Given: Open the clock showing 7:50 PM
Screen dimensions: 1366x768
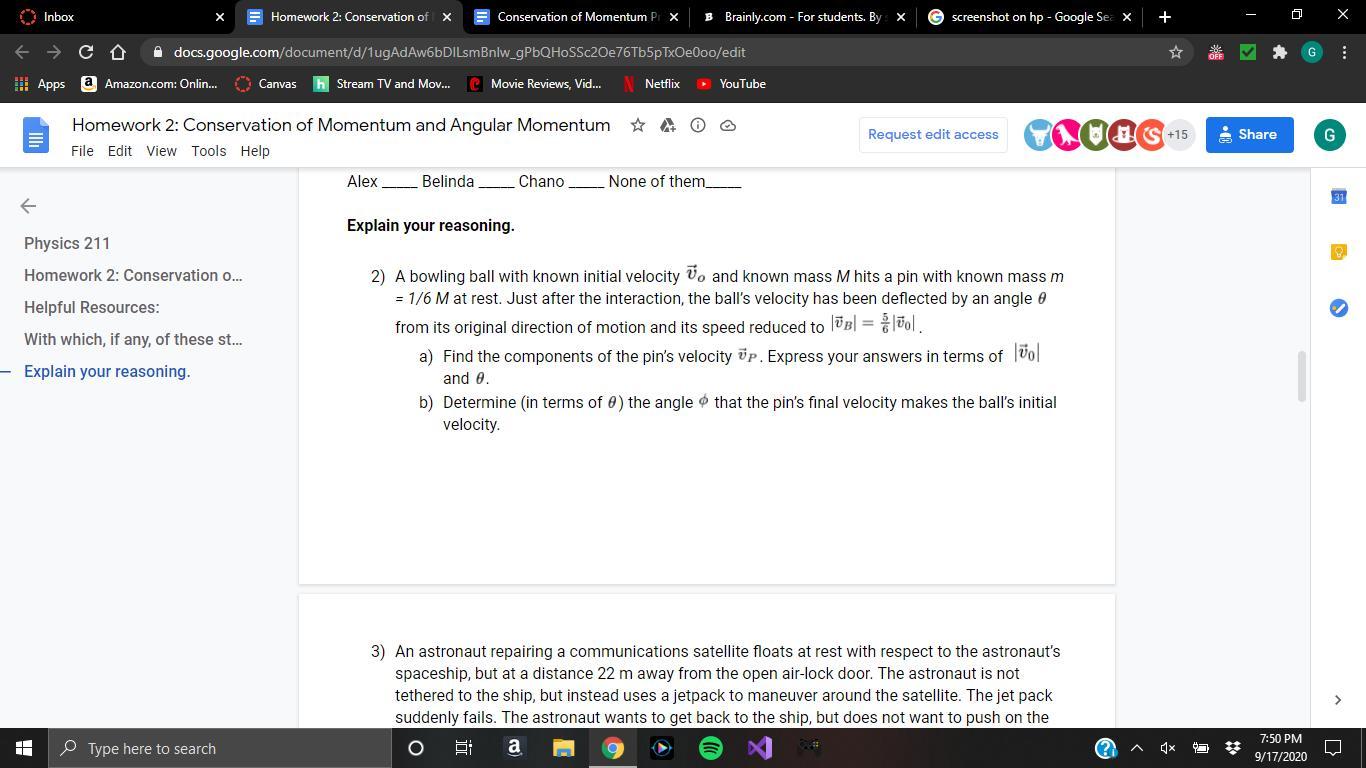Looking at the screenshot, I should coord(1280,748).
